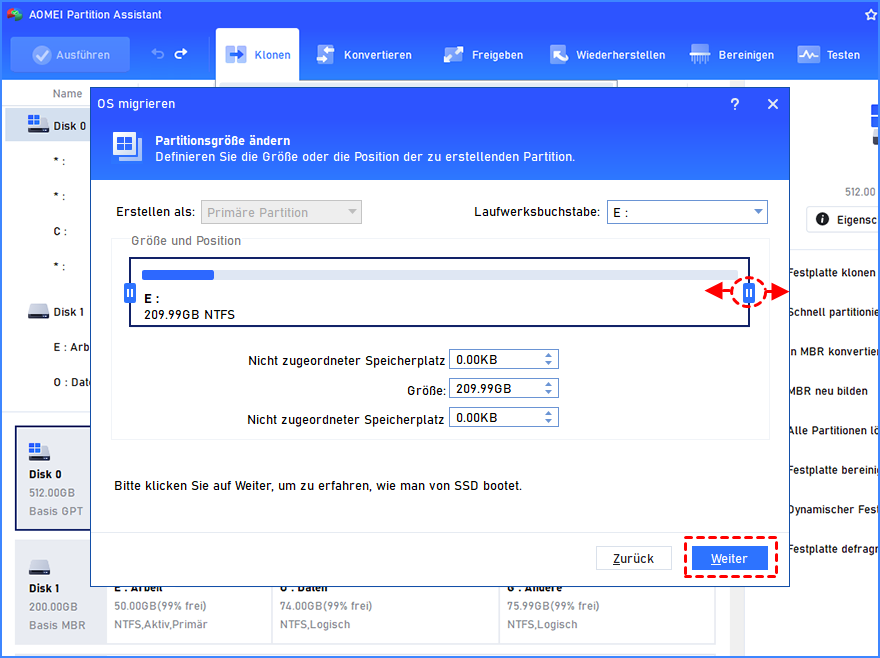The width and height of the screenshot is (880, 658).
Task: Click In MBR konvertieren in the side panel
Action: click(x=833, y=351)
